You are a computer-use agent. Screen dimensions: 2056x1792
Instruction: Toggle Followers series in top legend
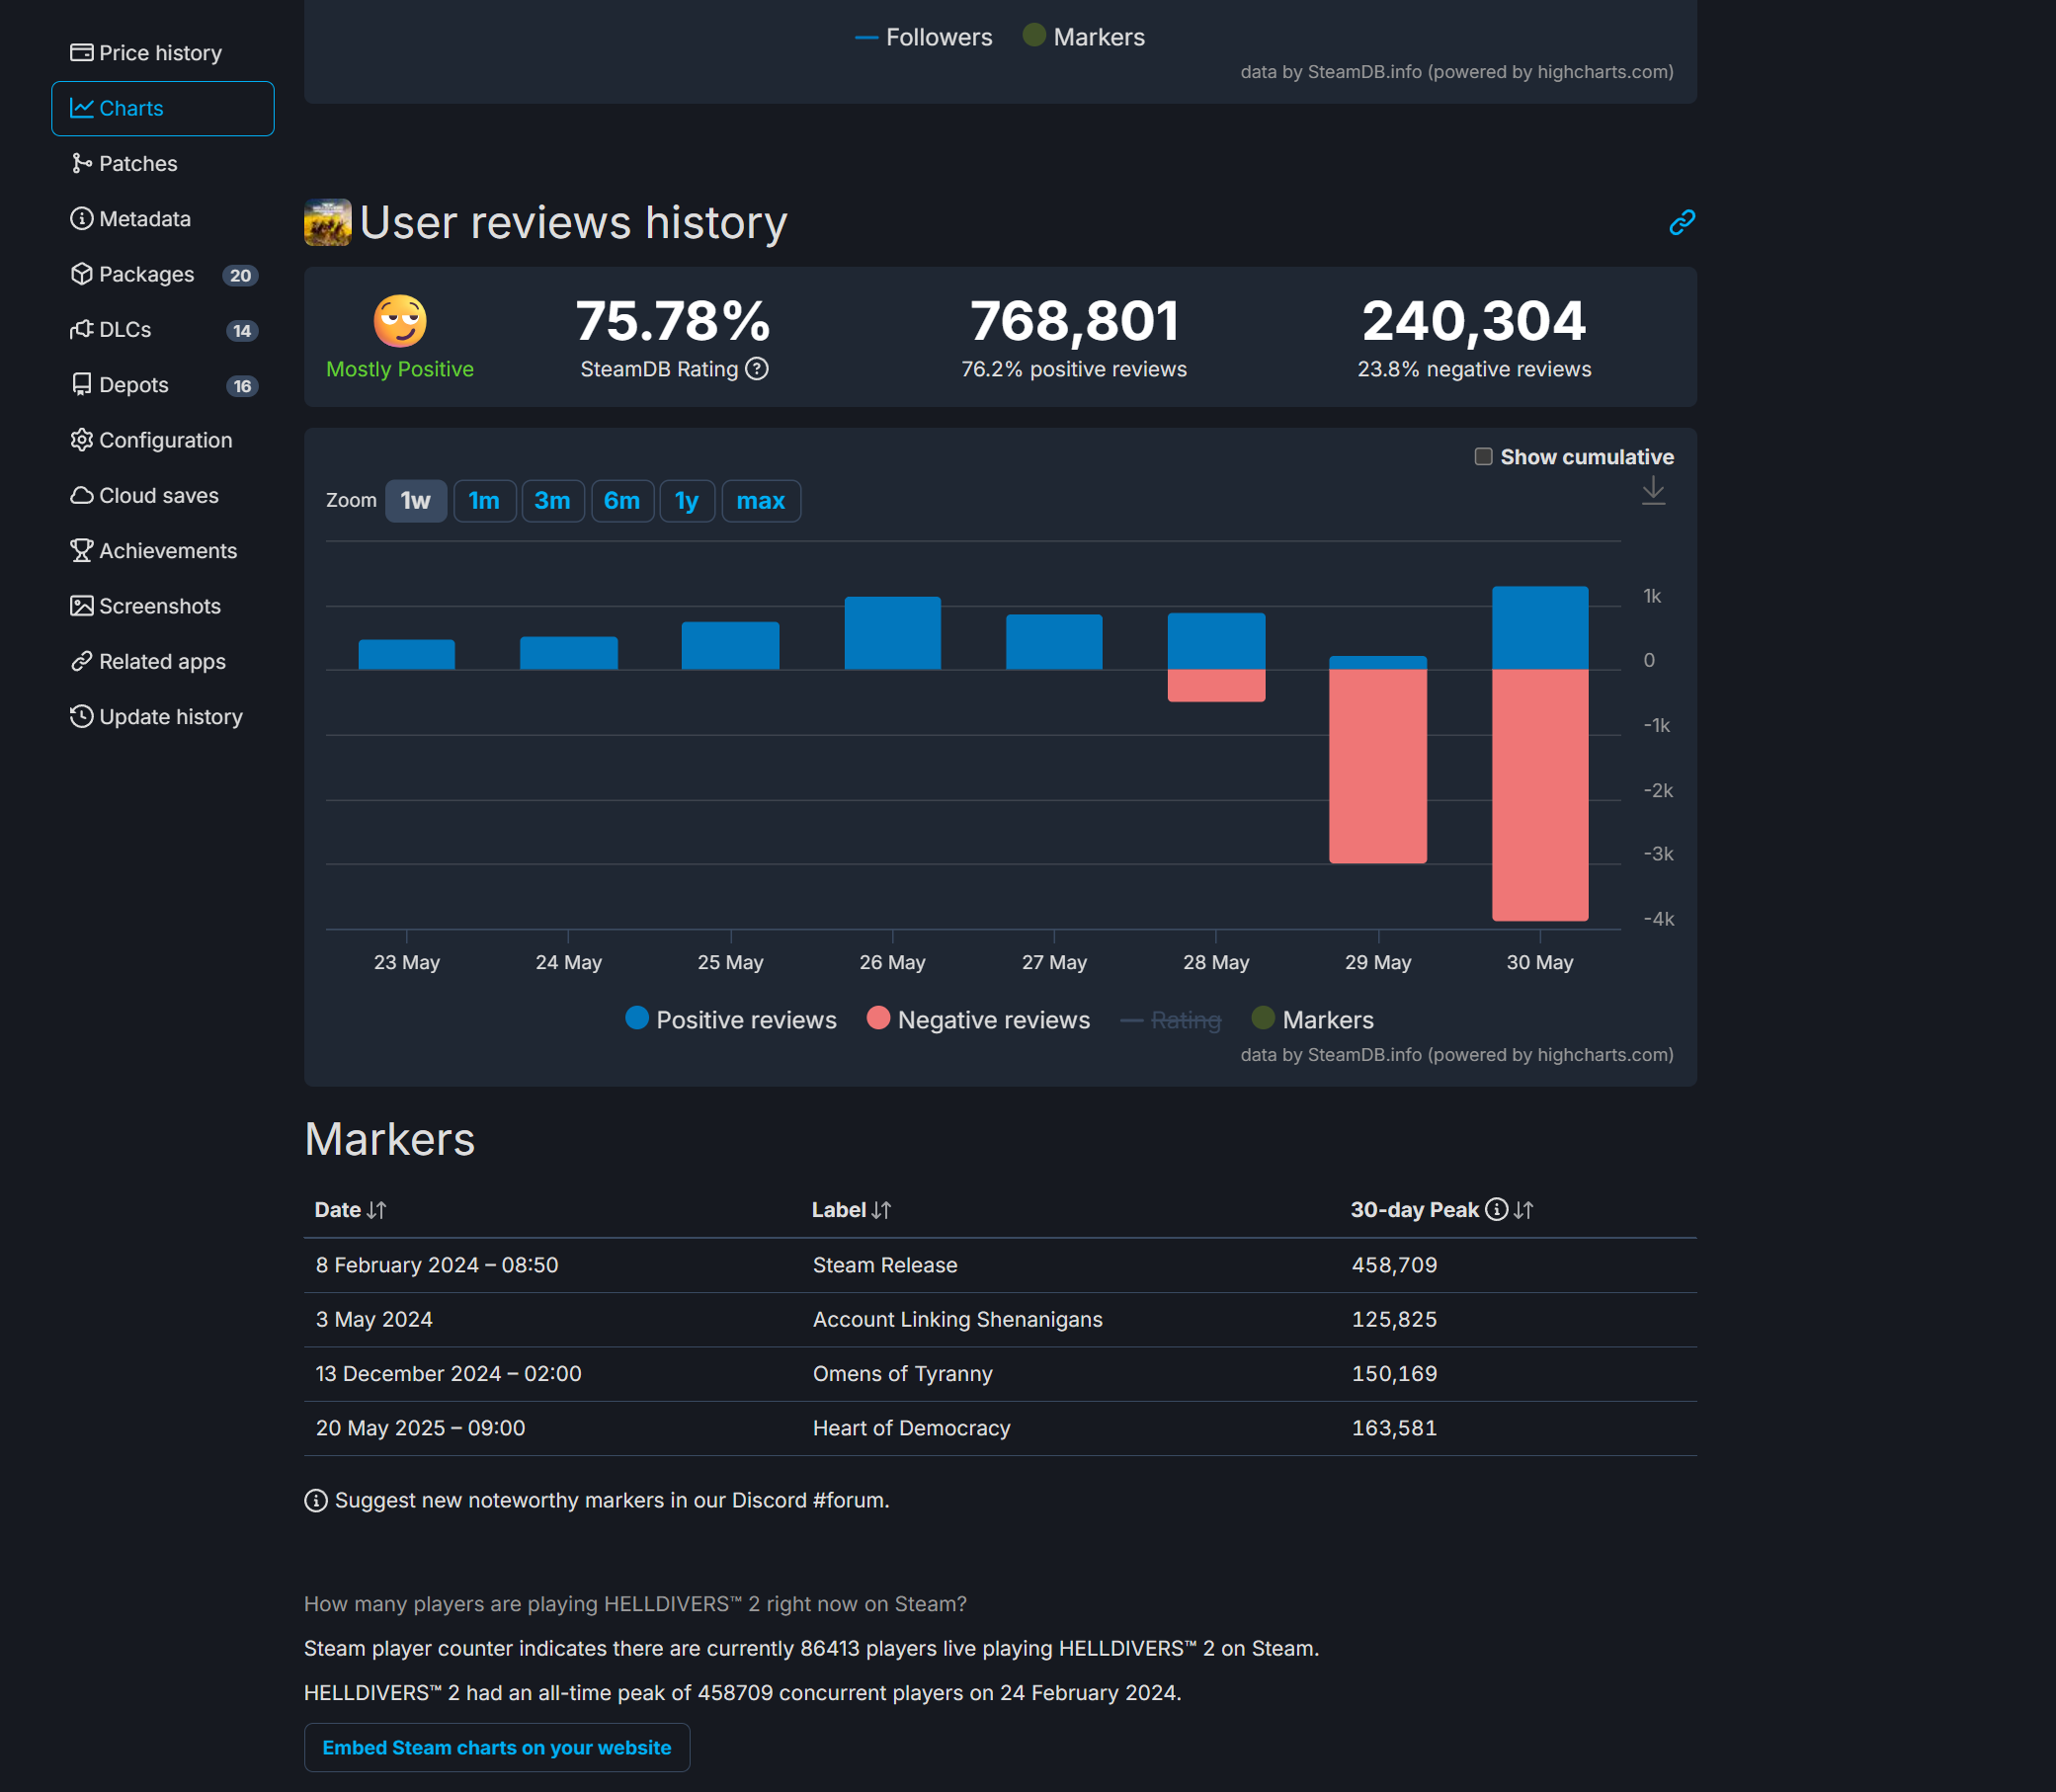[x=924, y=37]
